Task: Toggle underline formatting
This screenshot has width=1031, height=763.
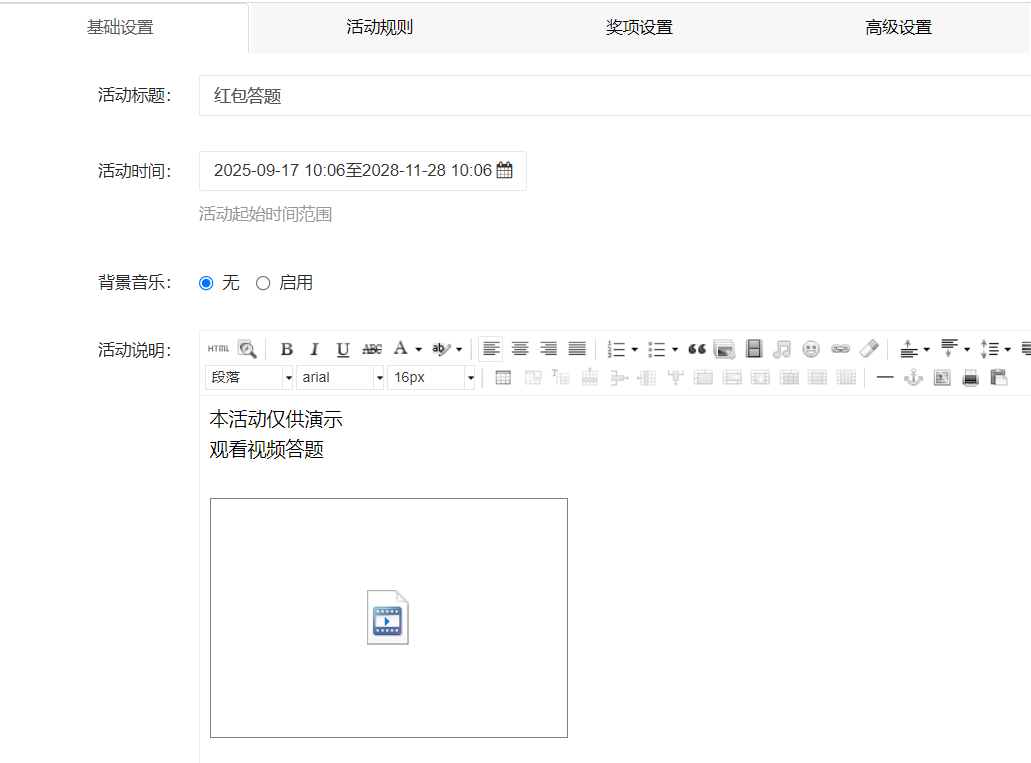Action: (343, 349)
